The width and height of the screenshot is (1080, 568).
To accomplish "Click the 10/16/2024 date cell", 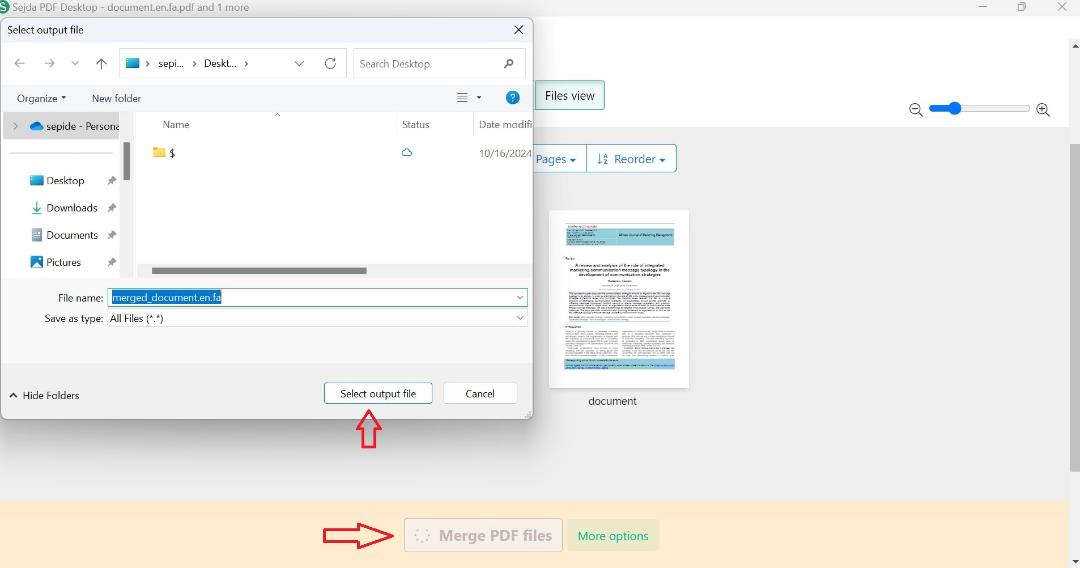I will 505,154.
